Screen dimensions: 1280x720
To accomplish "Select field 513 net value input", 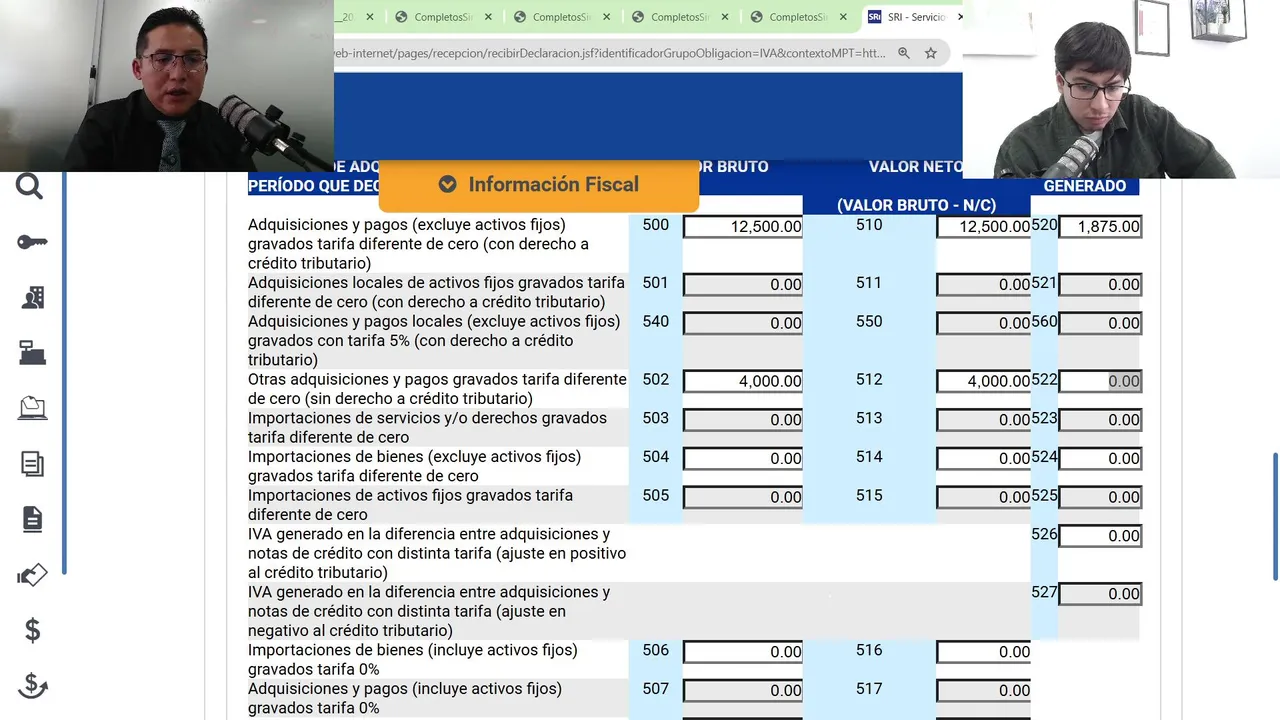I will 984,420.
